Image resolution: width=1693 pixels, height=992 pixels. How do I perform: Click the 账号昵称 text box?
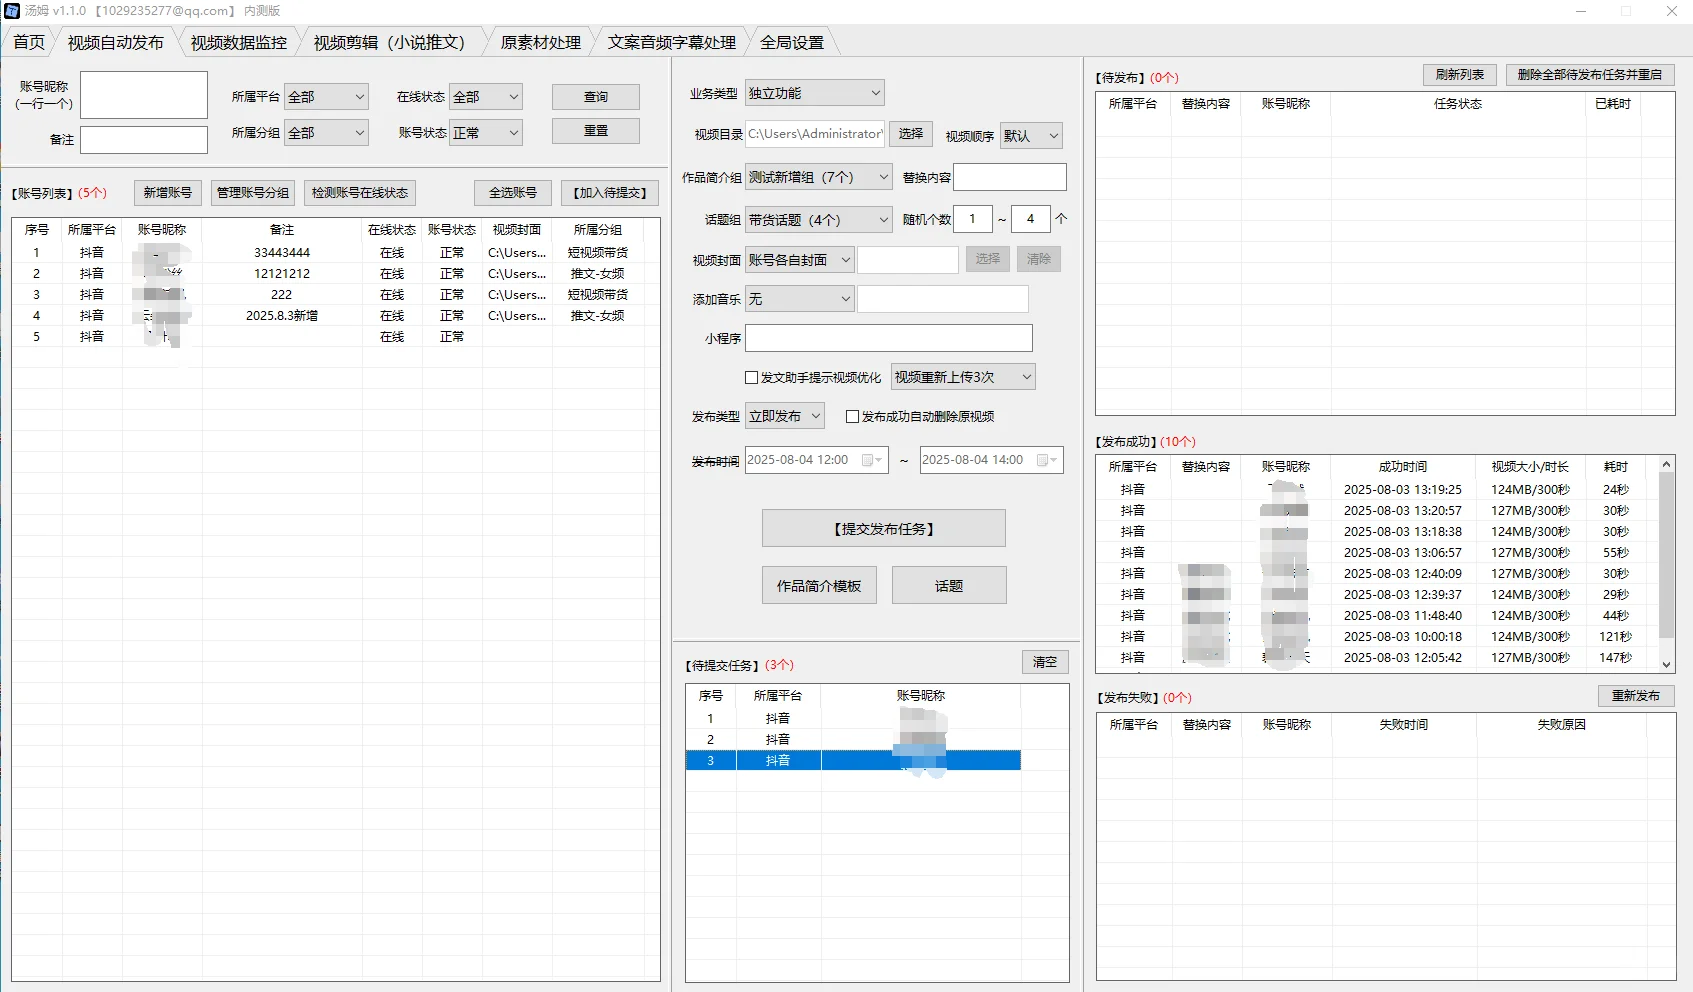tap(144, 95)
